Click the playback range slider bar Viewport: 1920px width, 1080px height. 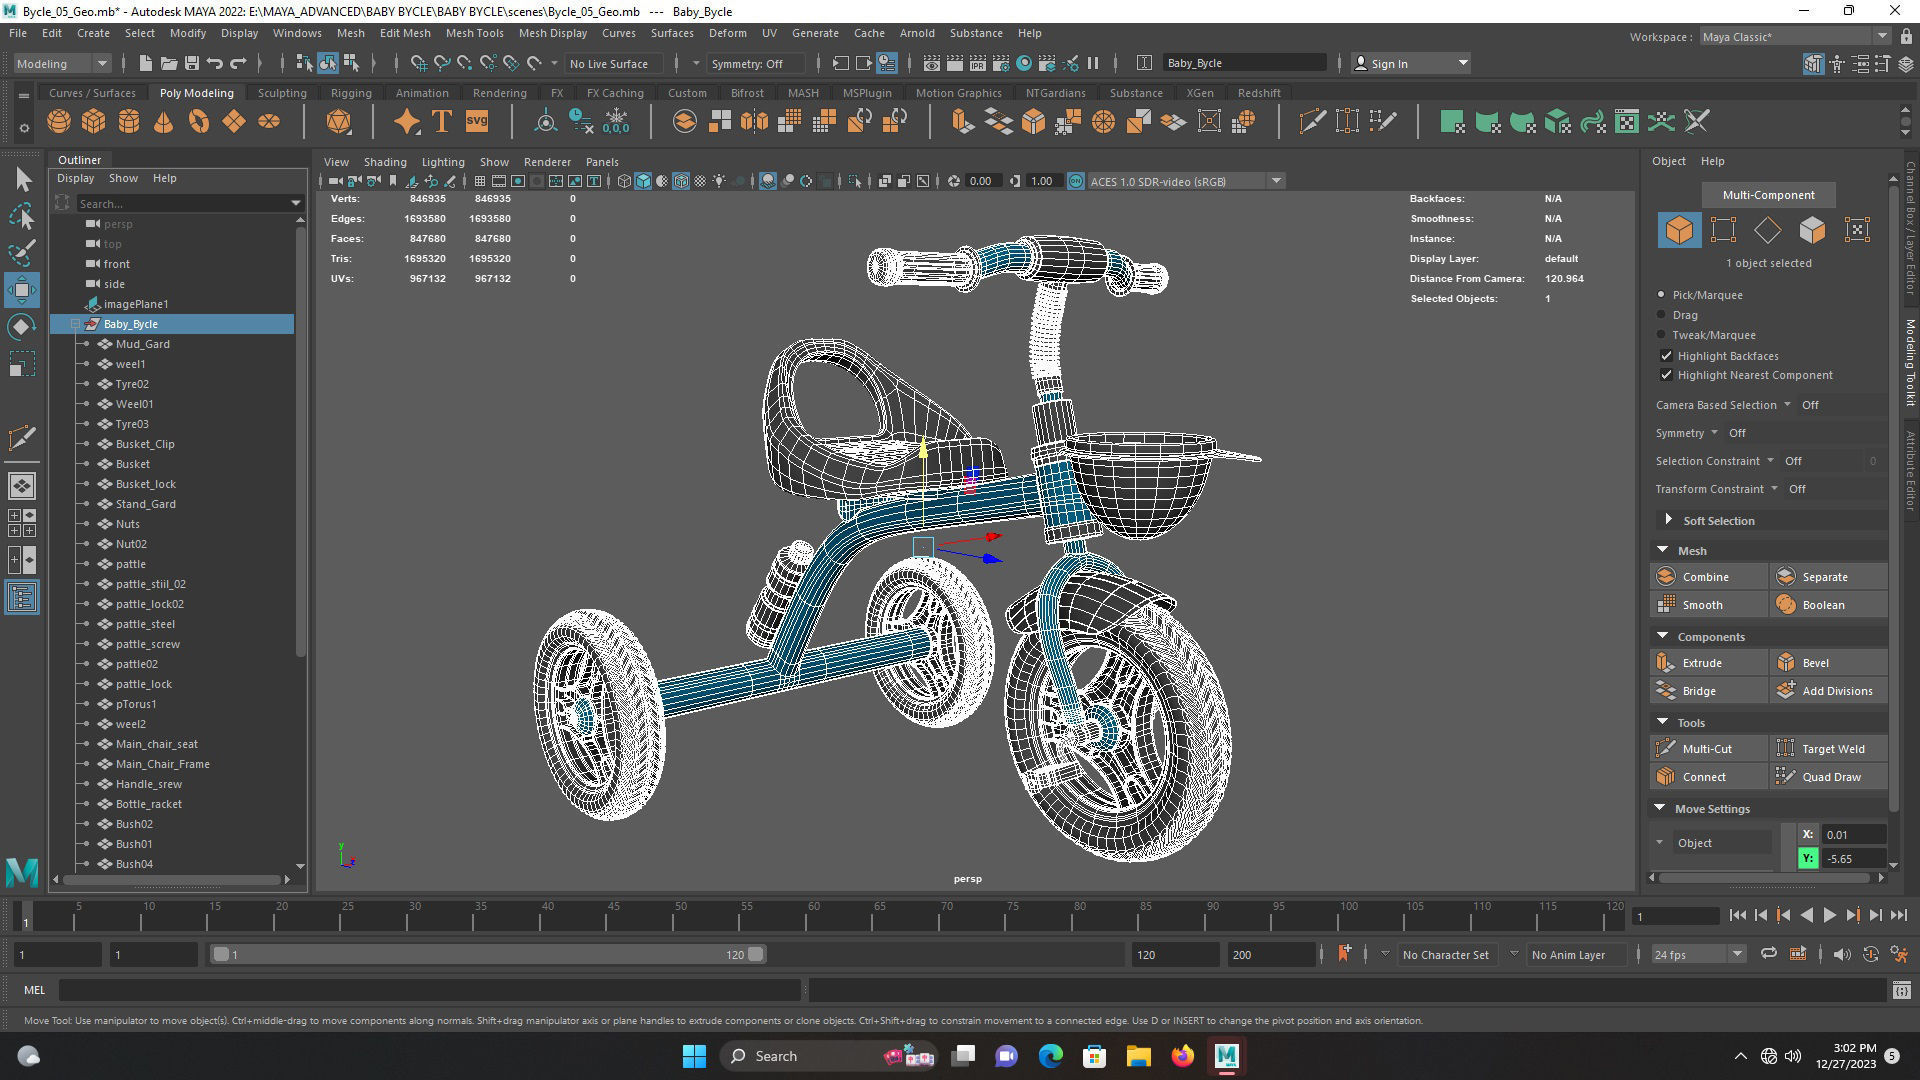pos(488,954)
